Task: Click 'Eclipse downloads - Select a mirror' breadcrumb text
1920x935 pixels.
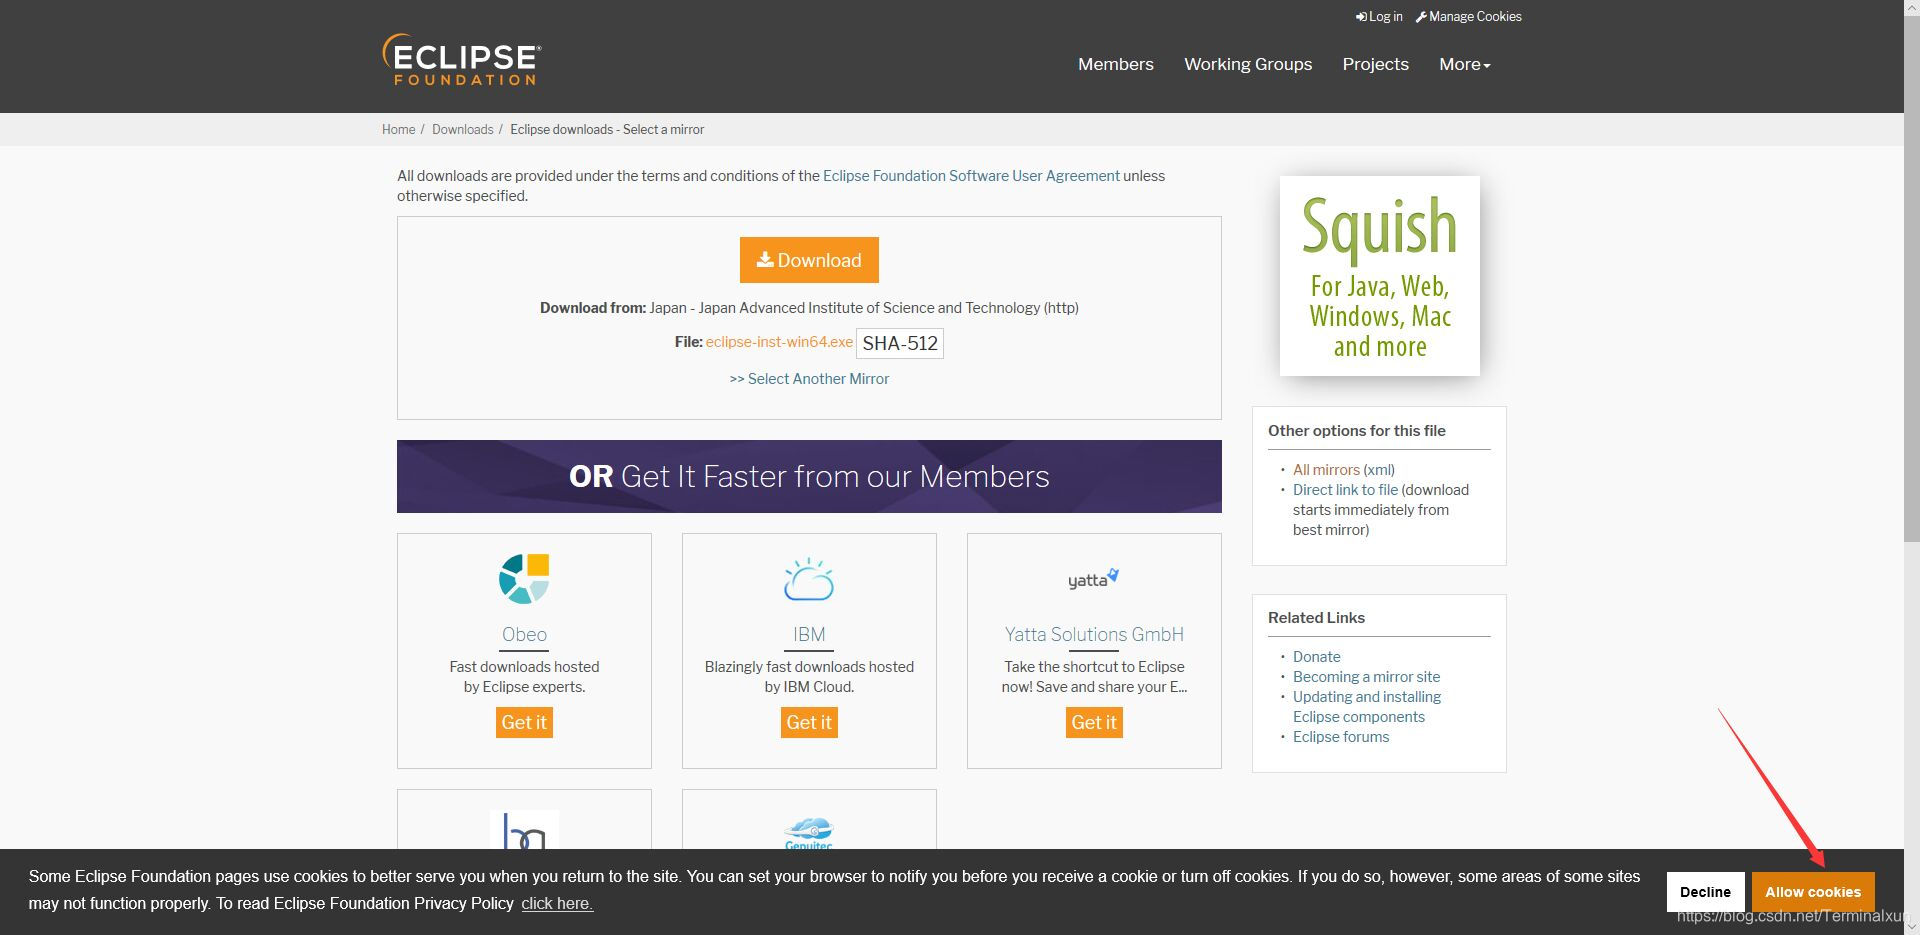Action: [x=607, y=129]
